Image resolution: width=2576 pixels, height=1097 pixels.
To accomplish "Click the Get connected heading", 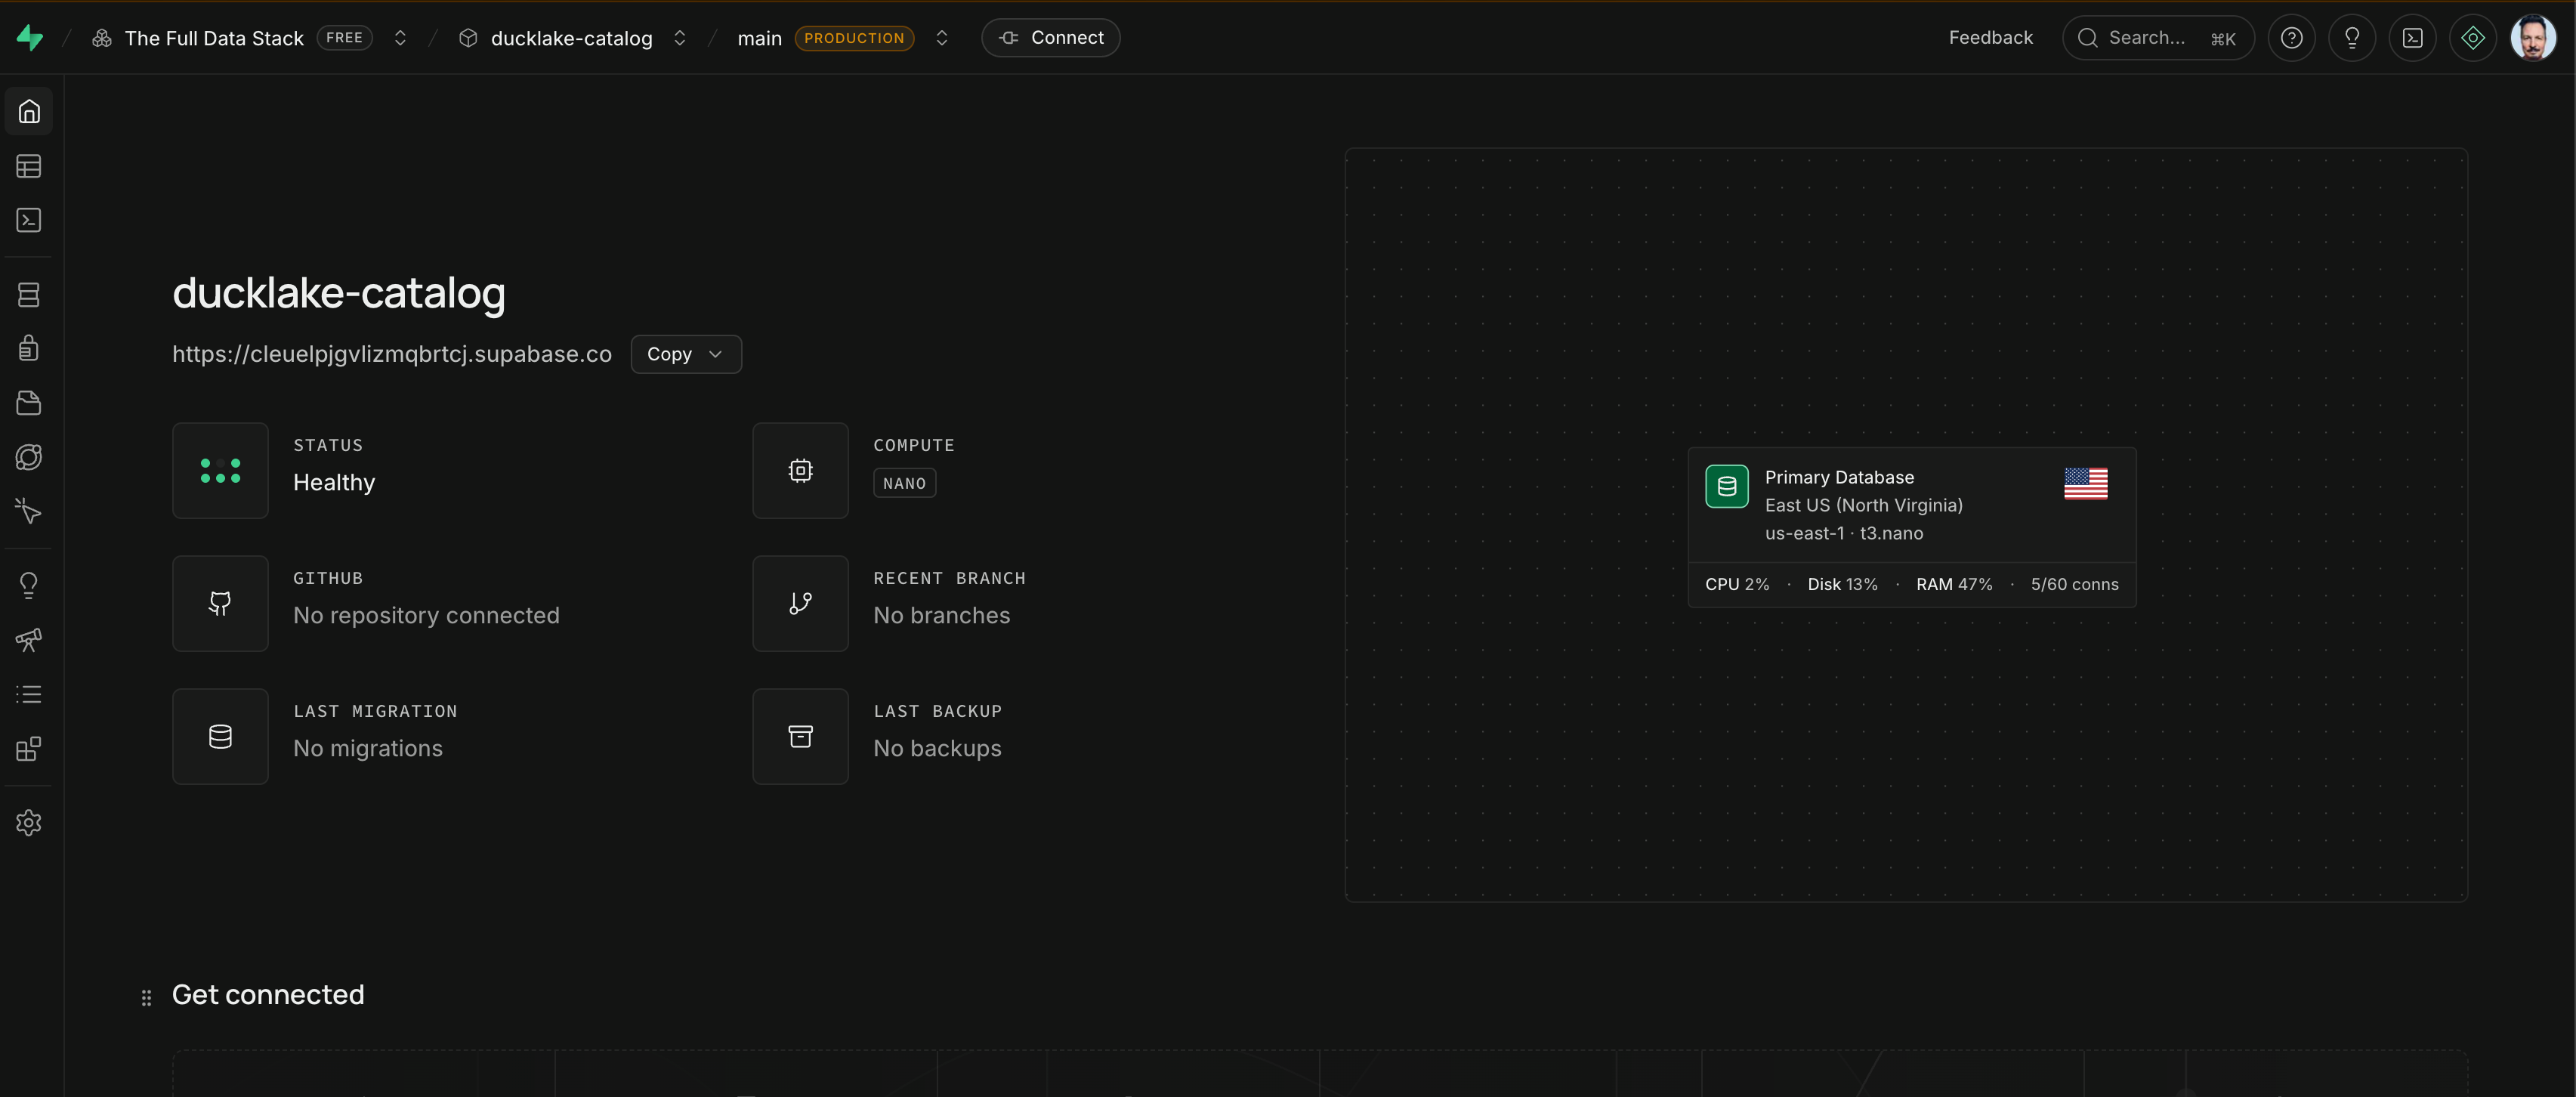I will [x=268, y=995].
